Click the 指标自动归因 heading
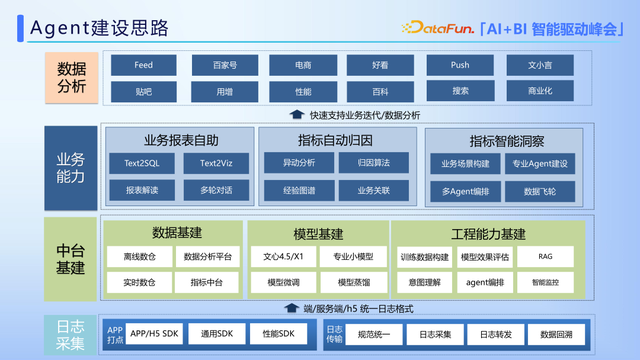 pos(335,141)
